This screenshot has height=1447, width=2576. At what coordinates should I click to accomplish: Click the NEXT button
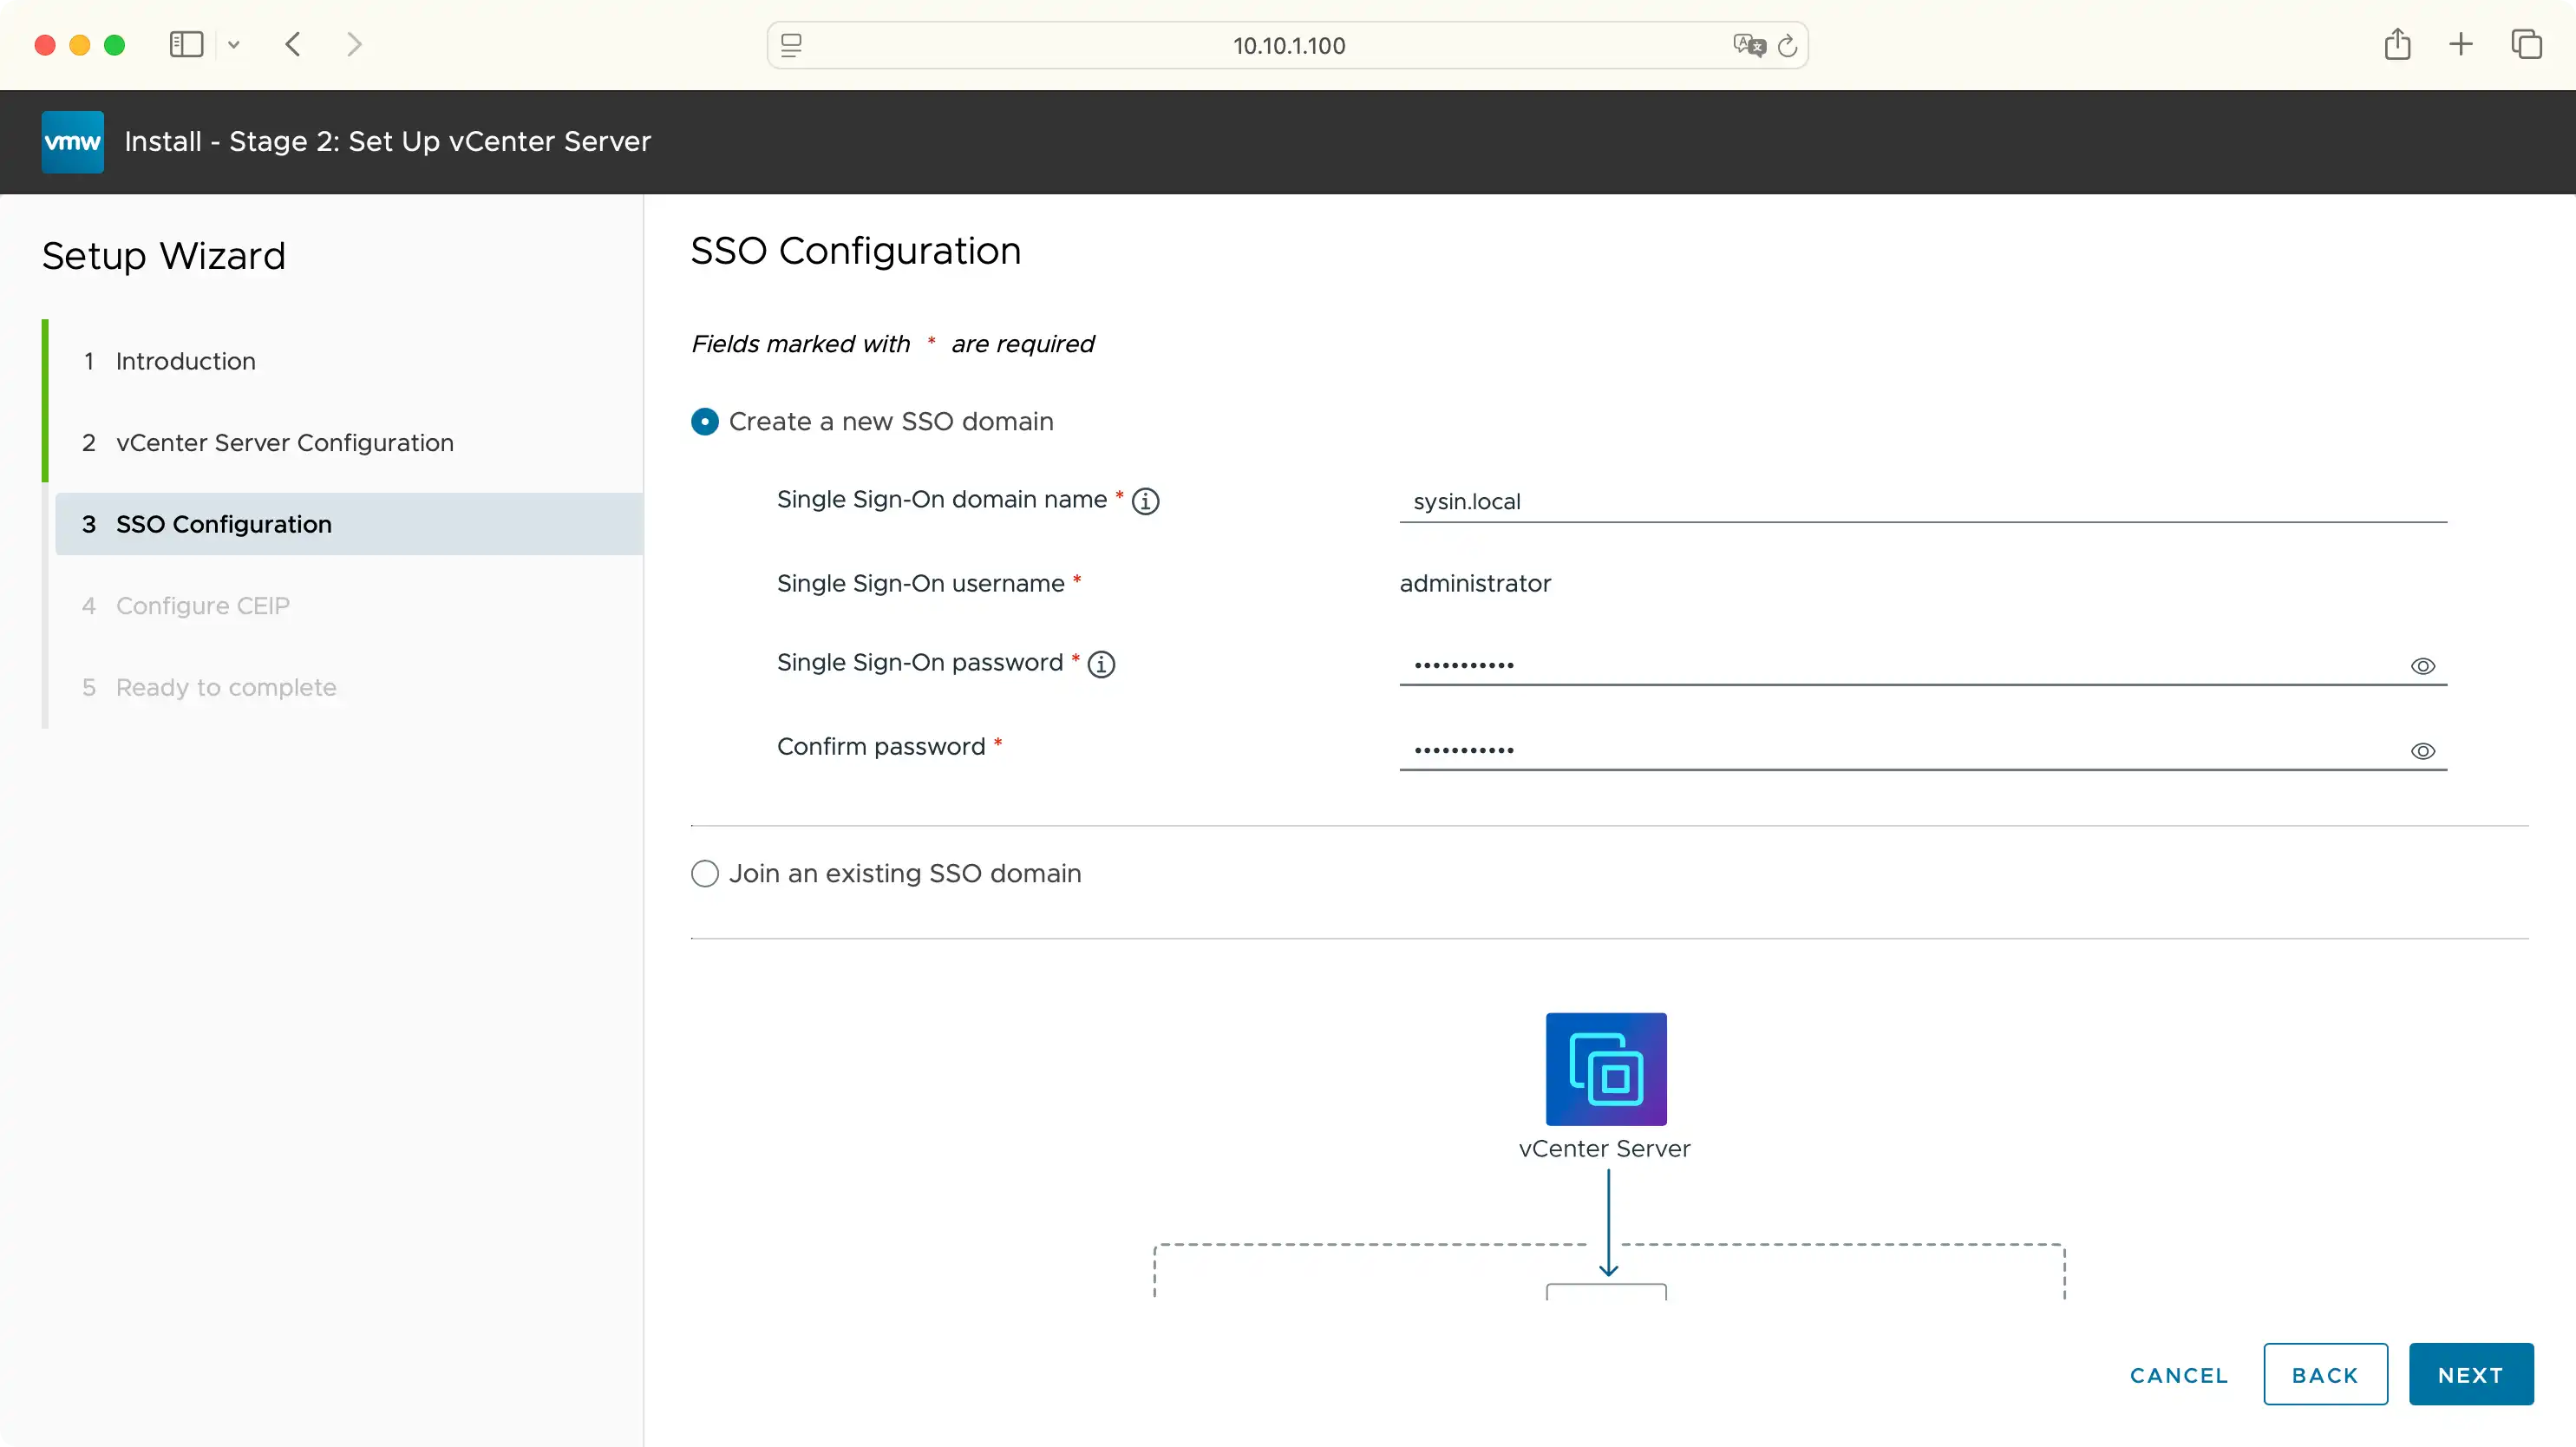click(x=2471, y=1375)
